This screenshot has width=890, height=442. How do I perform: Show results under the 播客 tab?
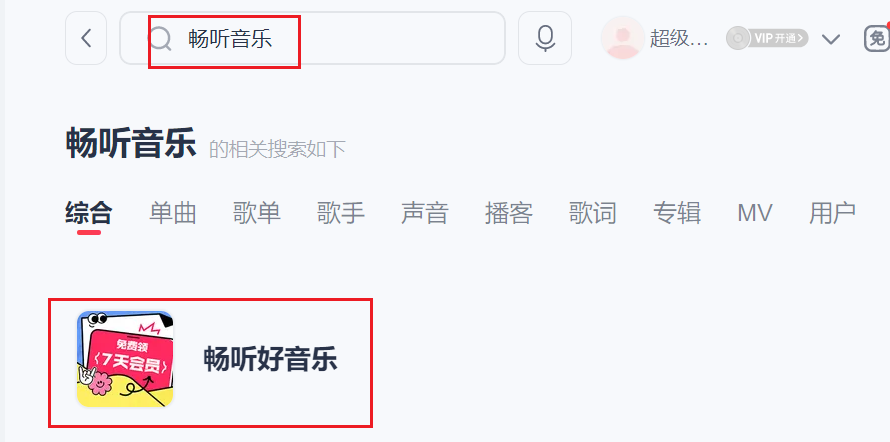point(509,213)
